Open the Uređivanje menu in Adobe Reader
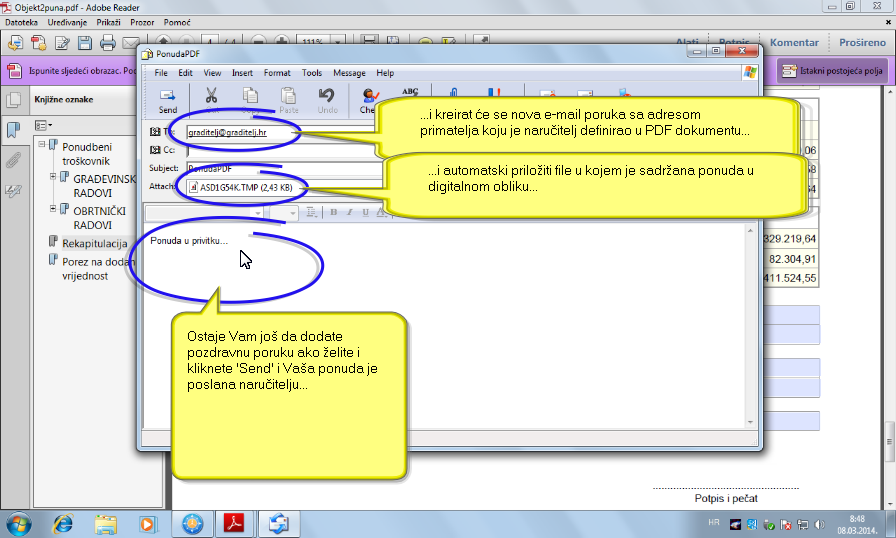This screenshot has width=896, height=538. tap(67, 22)
